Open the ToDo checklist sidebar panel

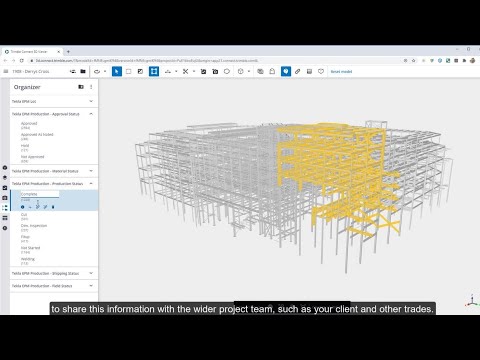5,188
